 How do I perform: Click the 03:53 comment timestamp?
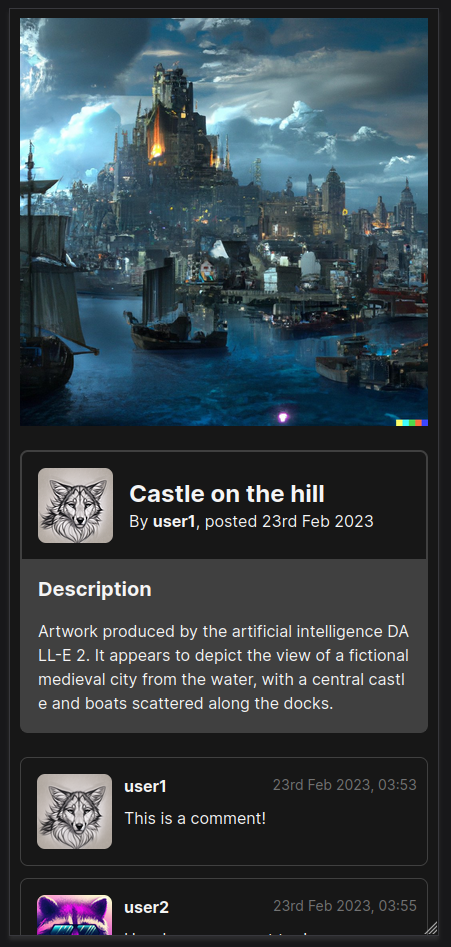[345, 785]
